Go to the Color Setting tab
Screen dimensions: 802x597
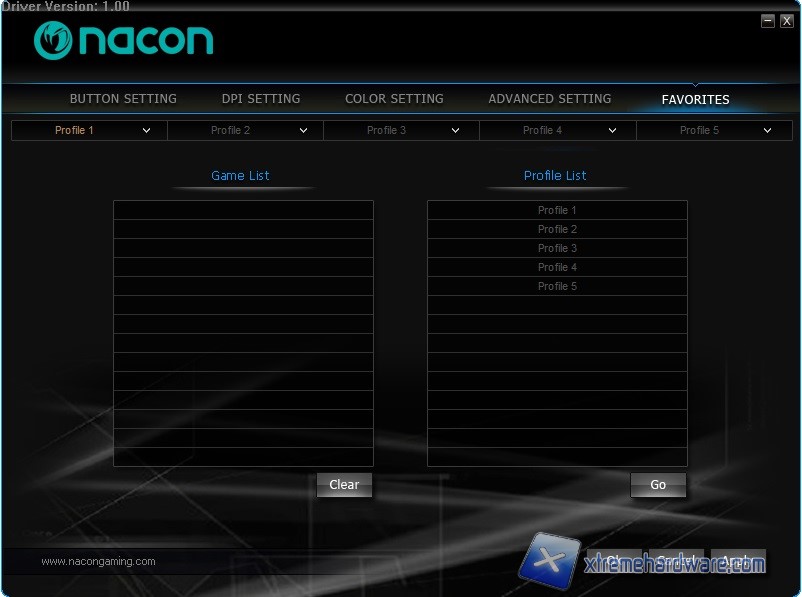(394, 99)
